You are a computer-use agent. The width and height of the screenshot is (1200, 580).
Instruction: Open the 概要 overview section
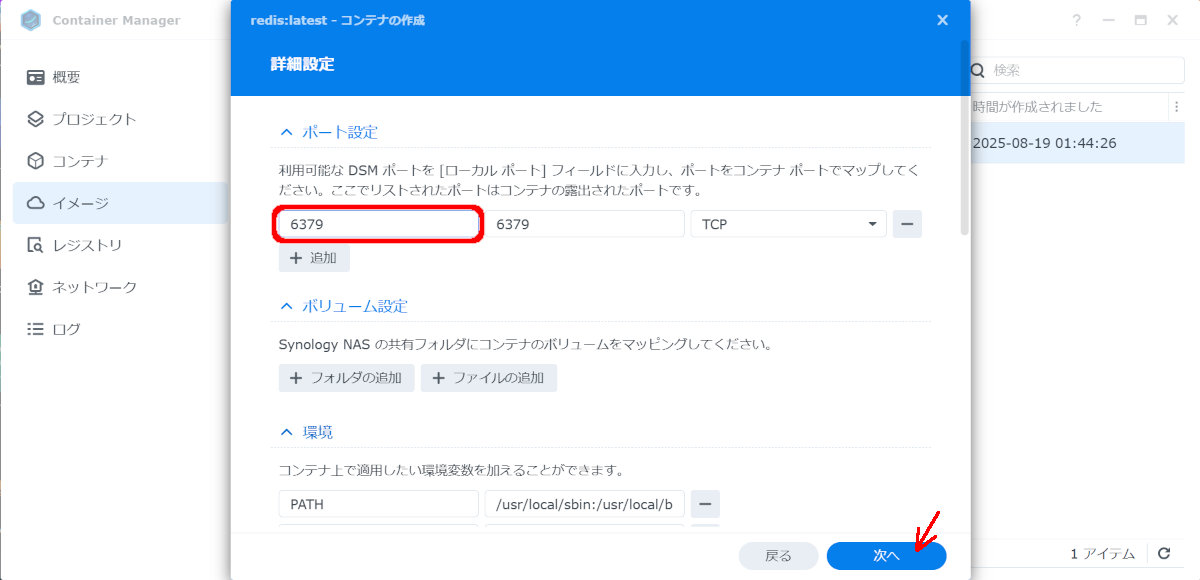(66, 77)
